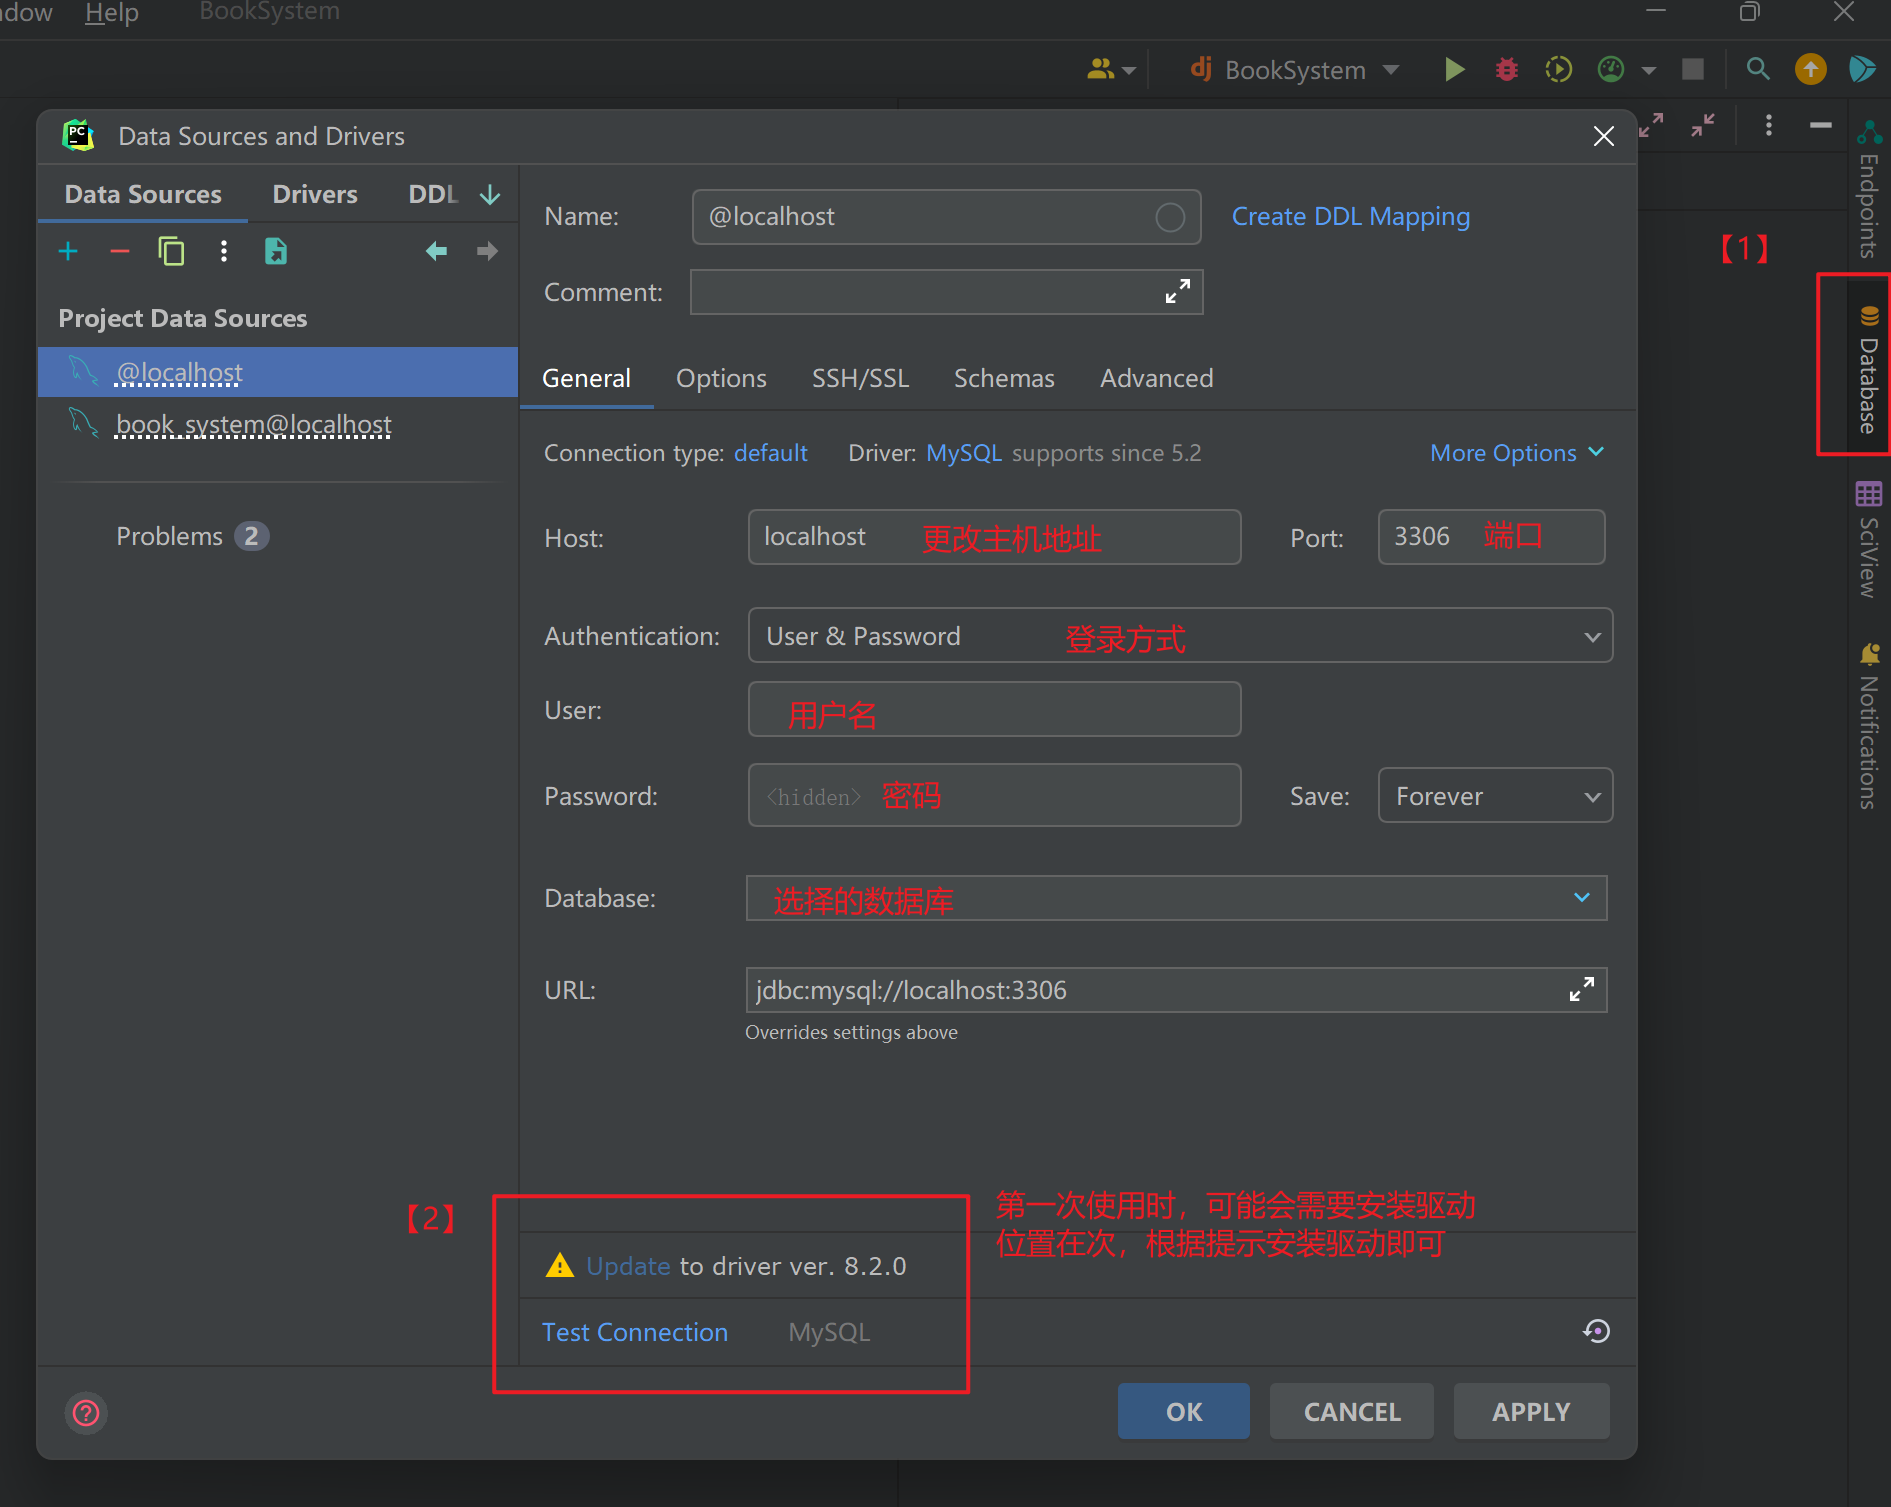Open the Save password dropdown

(1495, 796)
